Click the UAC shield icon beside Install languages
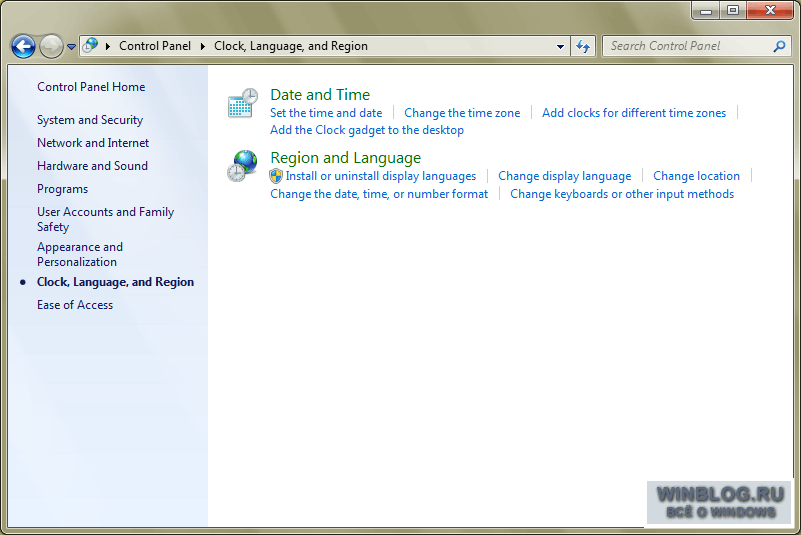This screenshot has height=535, width=801. [x=276, y=176]
